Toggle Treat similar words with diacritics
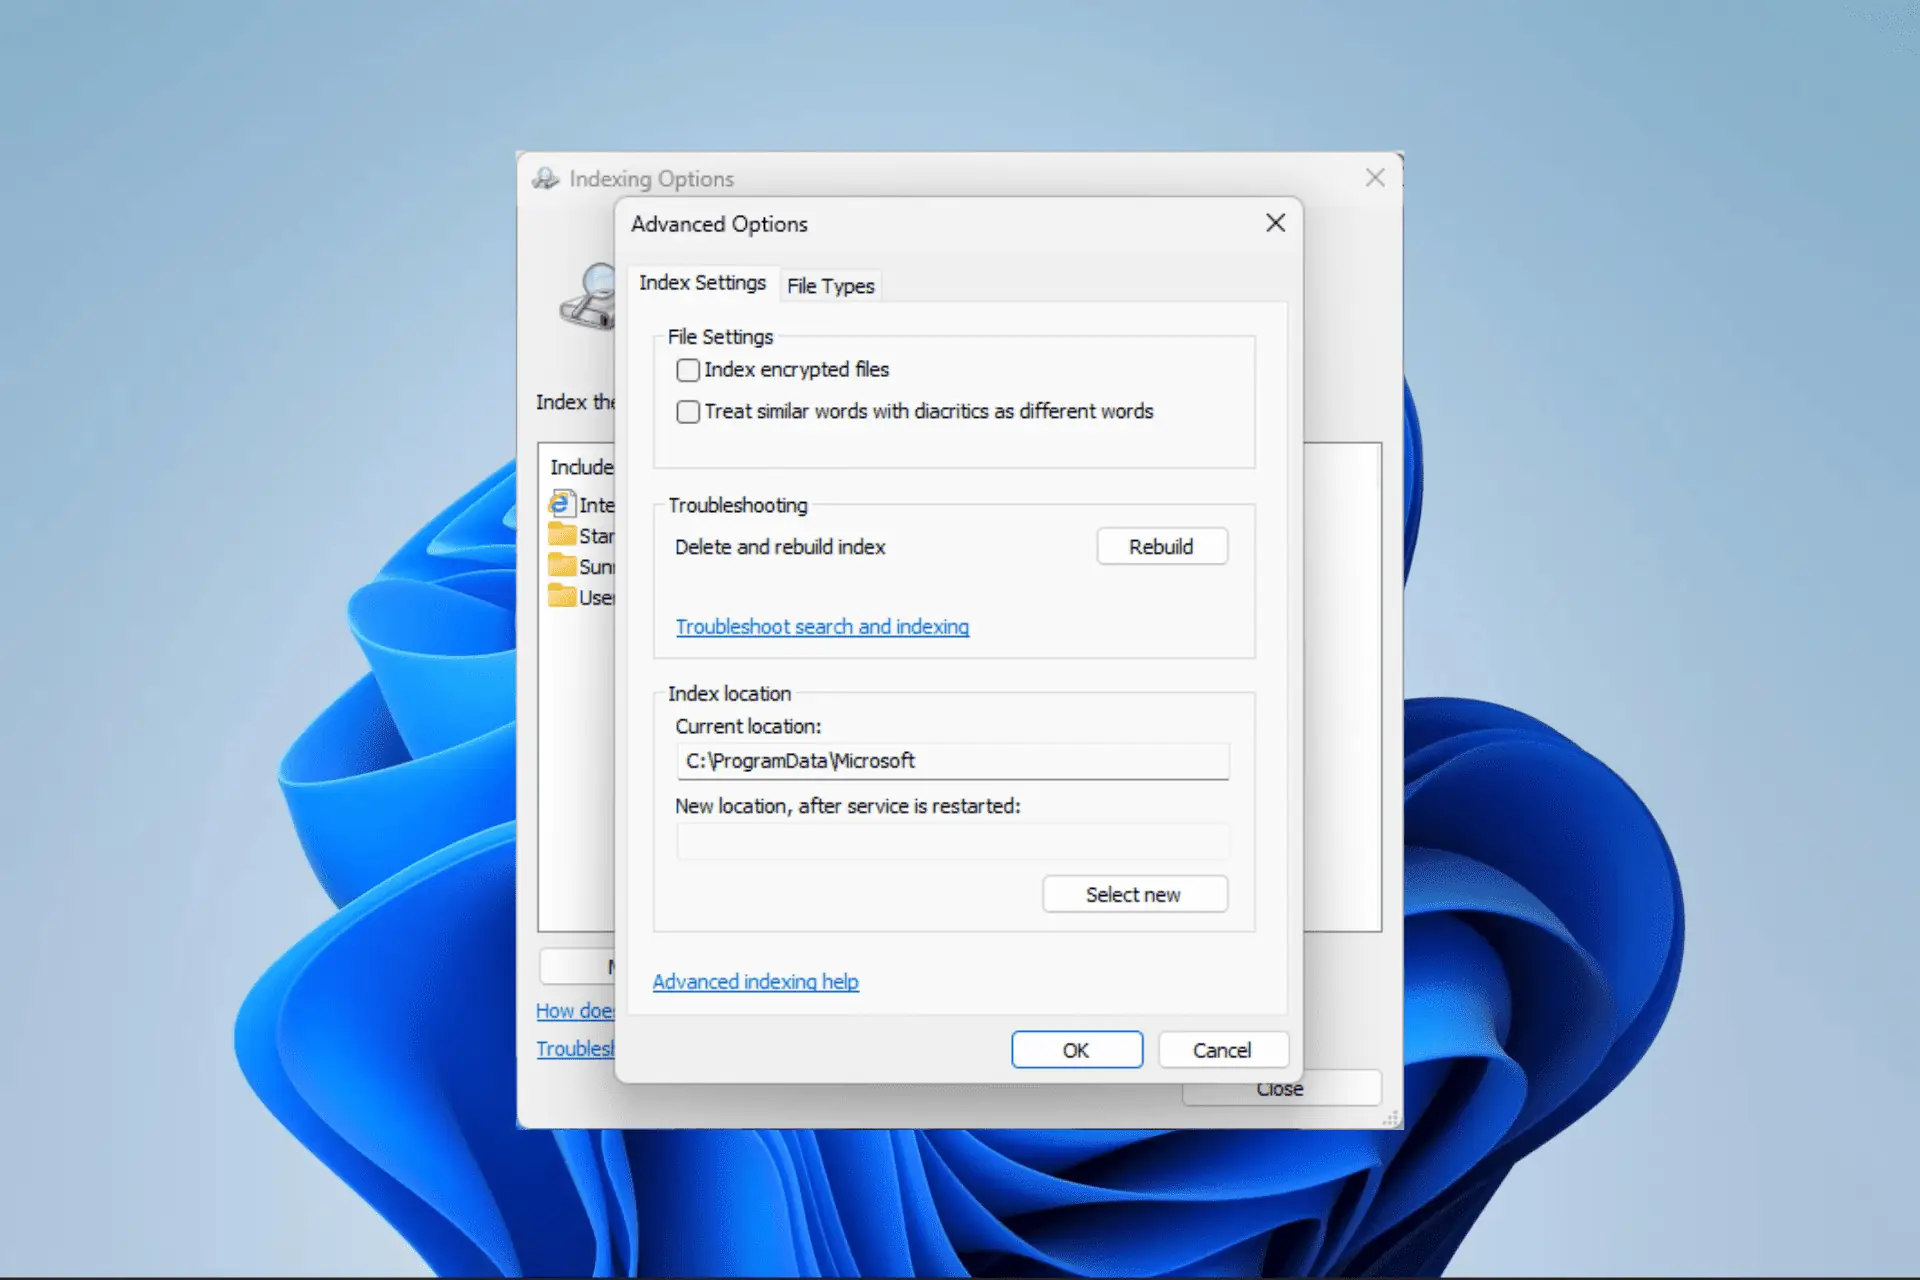This screenshot has height=1280, width=1920. [x=687, y=411]
